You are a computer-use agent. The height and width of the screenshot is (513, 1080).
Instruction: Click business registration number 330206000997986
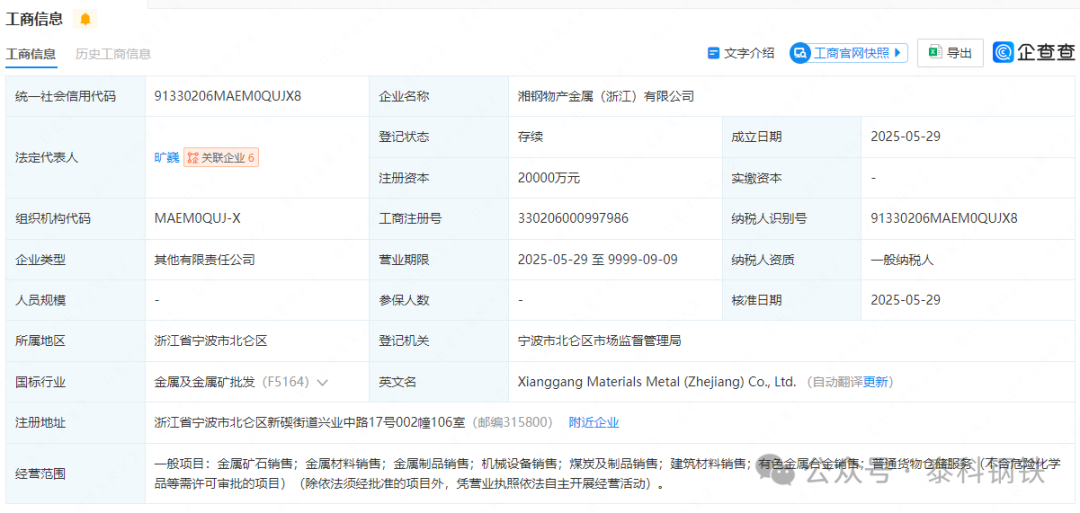tap(573, 219)
